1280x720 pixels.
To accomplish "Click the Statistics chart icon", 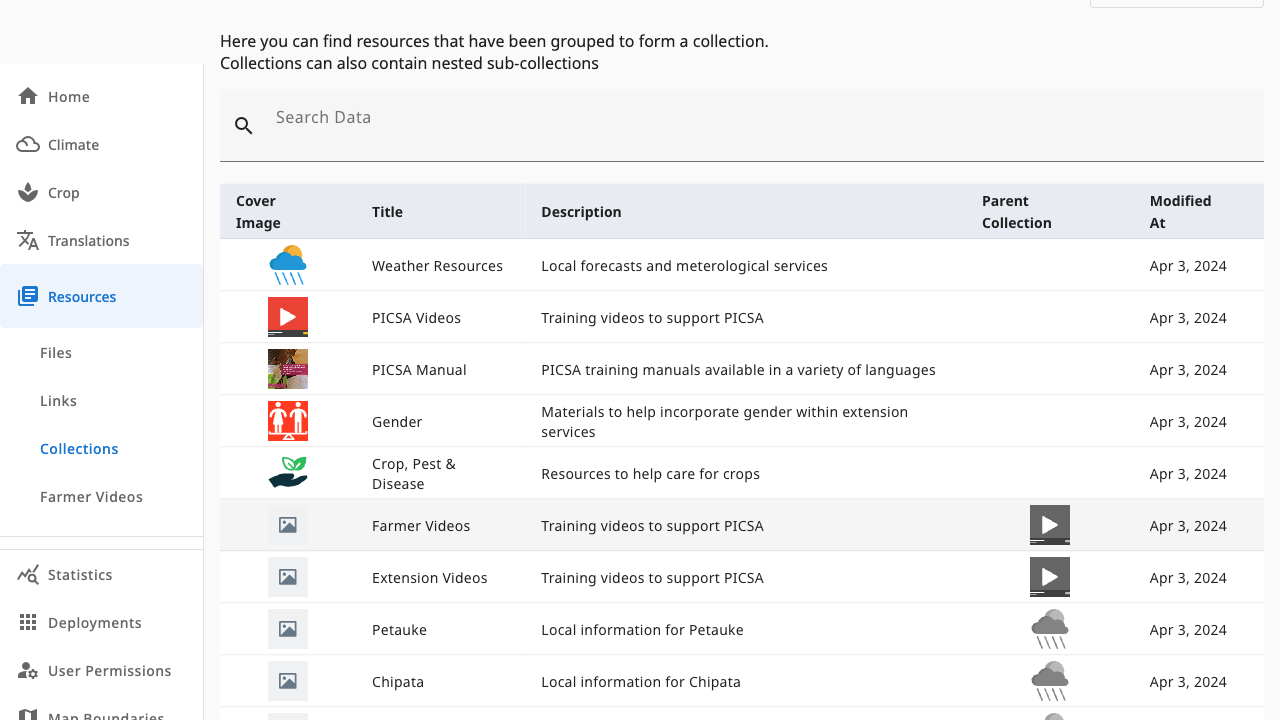I will (28, 574).
